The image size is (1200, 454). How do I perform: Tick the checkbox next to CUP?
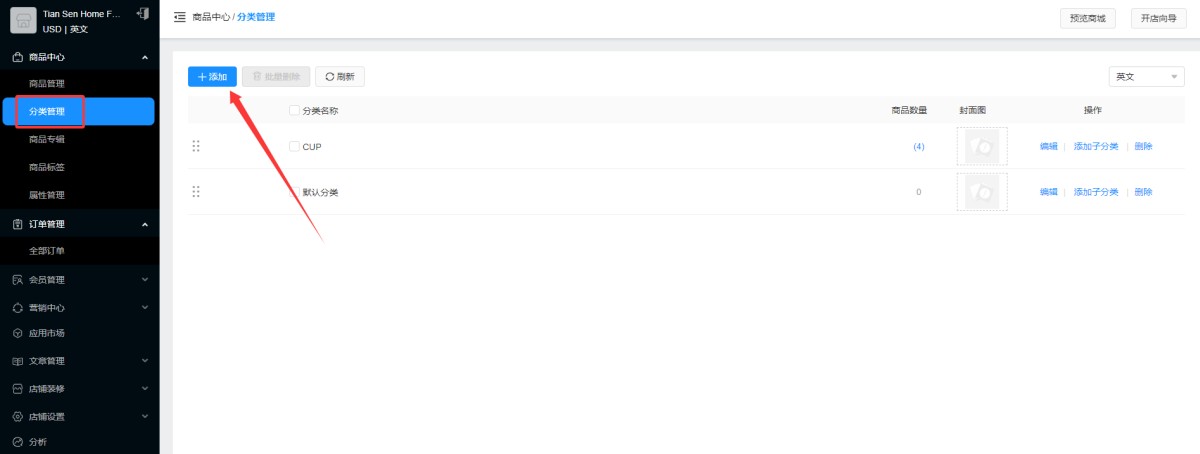coord(294,146)
